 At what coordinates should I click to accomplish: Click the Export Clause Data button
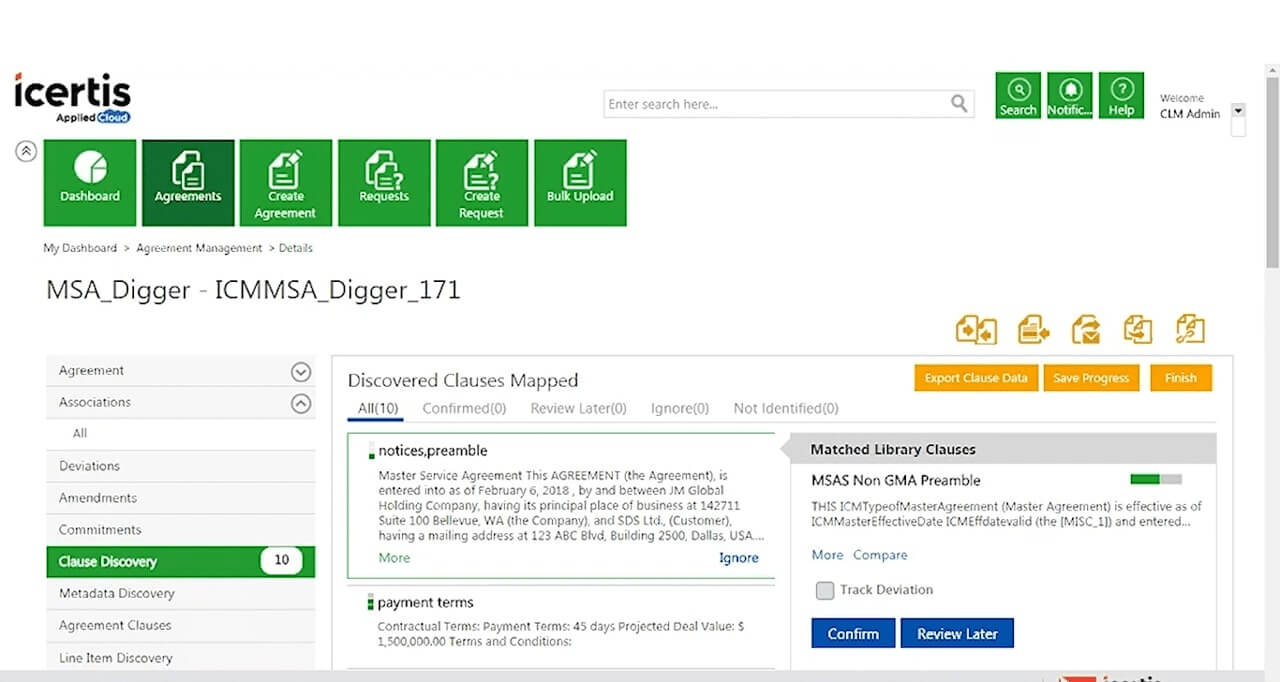975,378
